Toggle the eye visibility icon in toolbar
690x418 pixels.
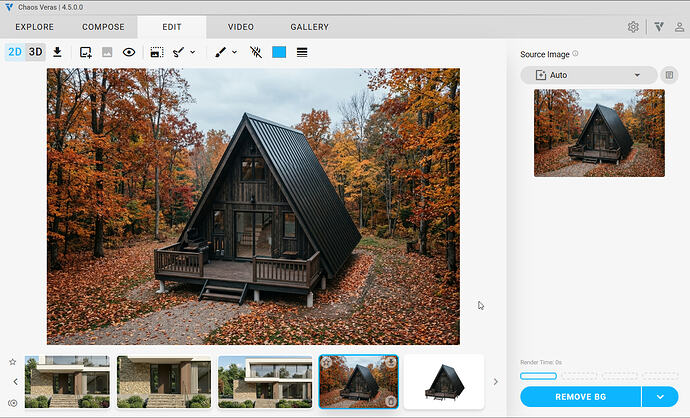coord(129,52)
